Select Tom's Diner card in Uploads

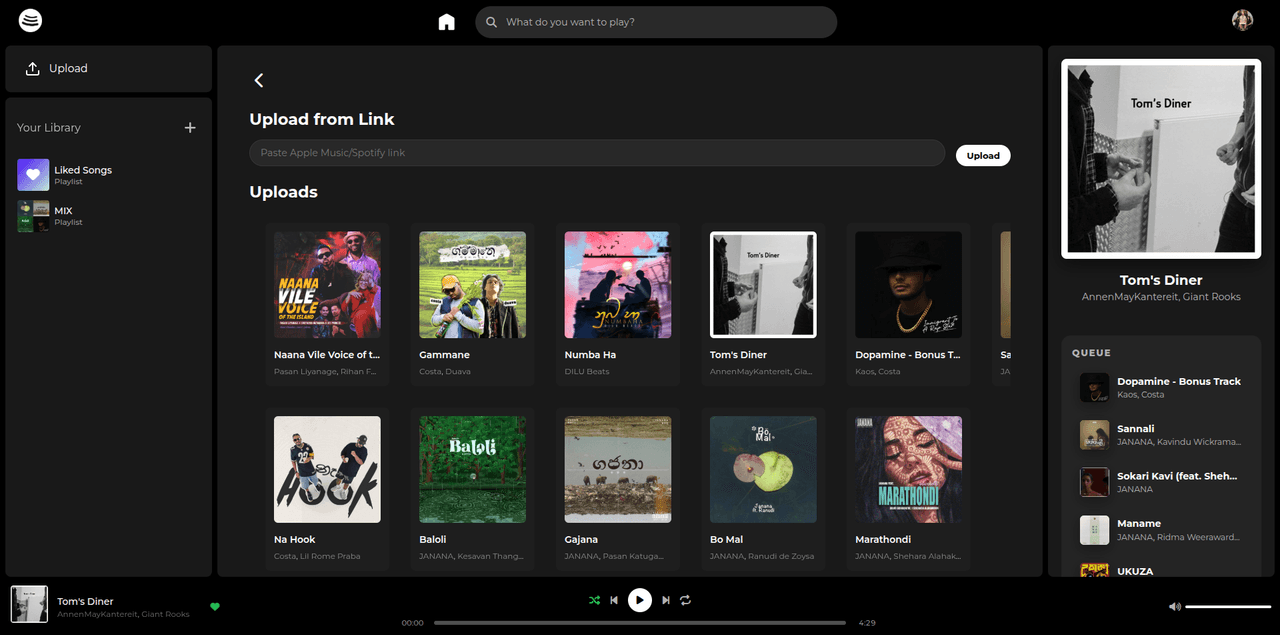point(763,304)
